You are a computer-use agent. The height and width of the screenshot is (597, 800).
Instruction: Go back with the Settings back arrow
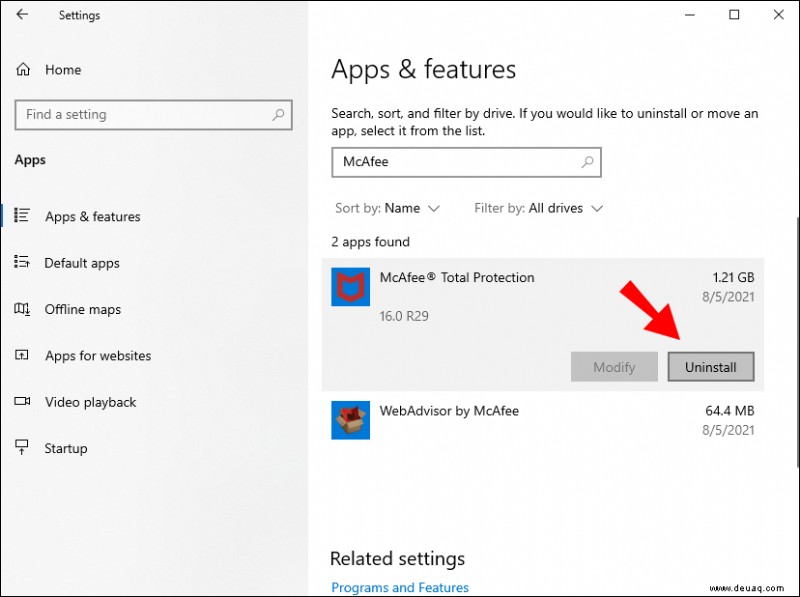22,14
